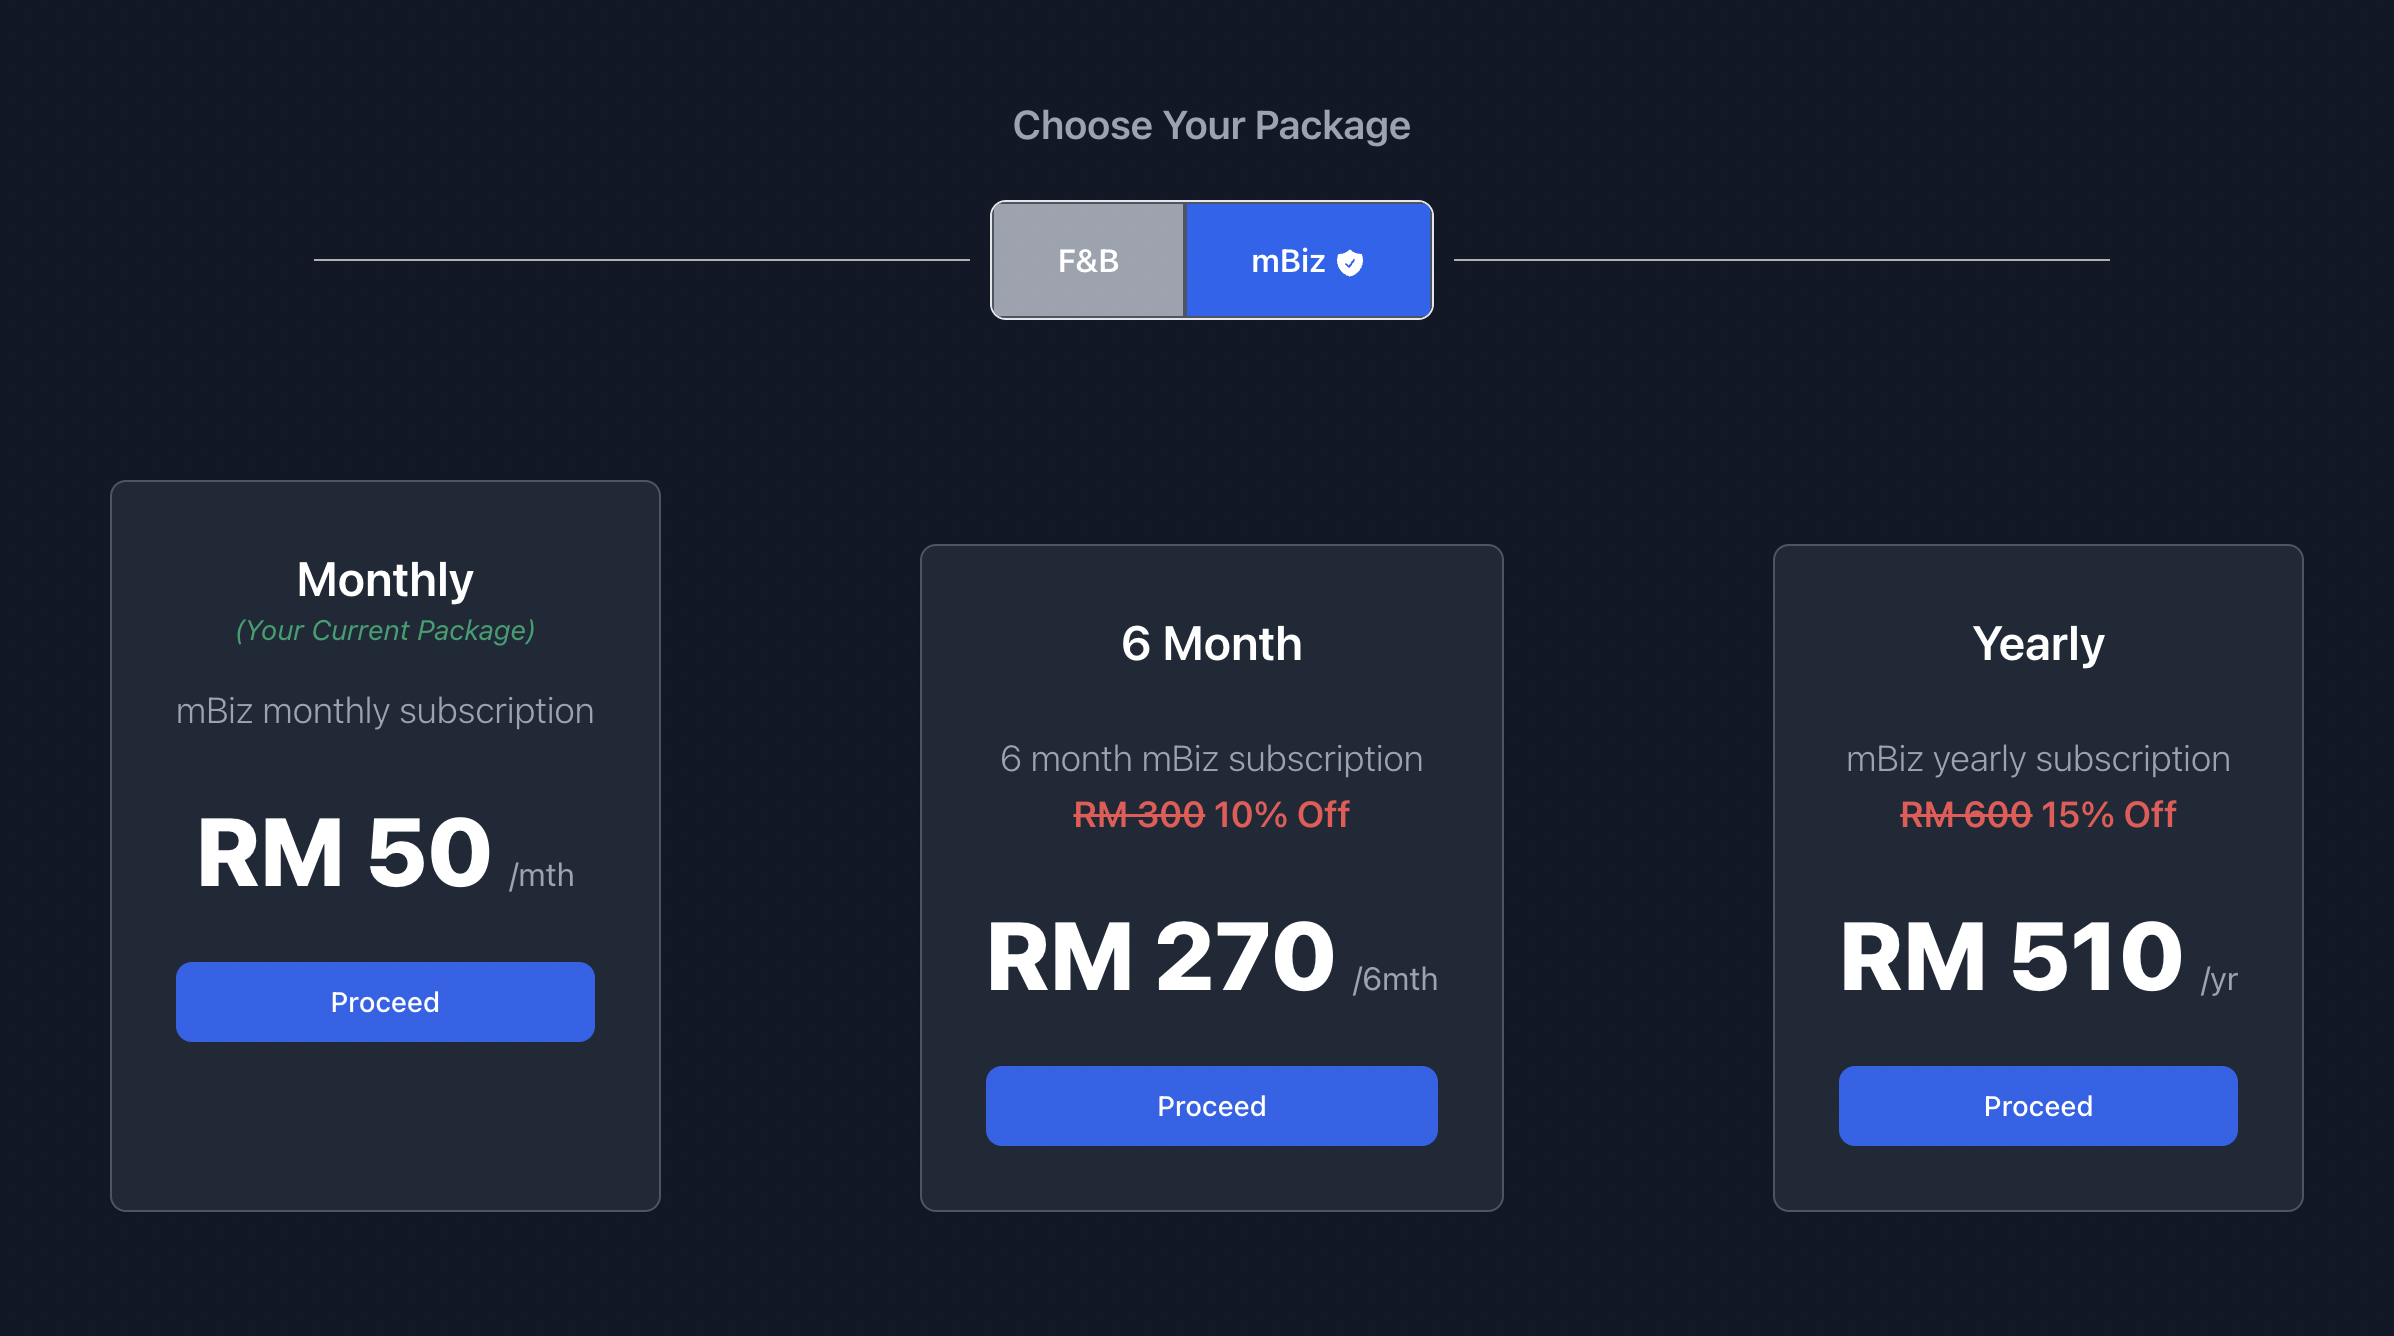Click the RM 270 price
This screenshot has height=1336, width=2394.
[x=1160, y=957]
